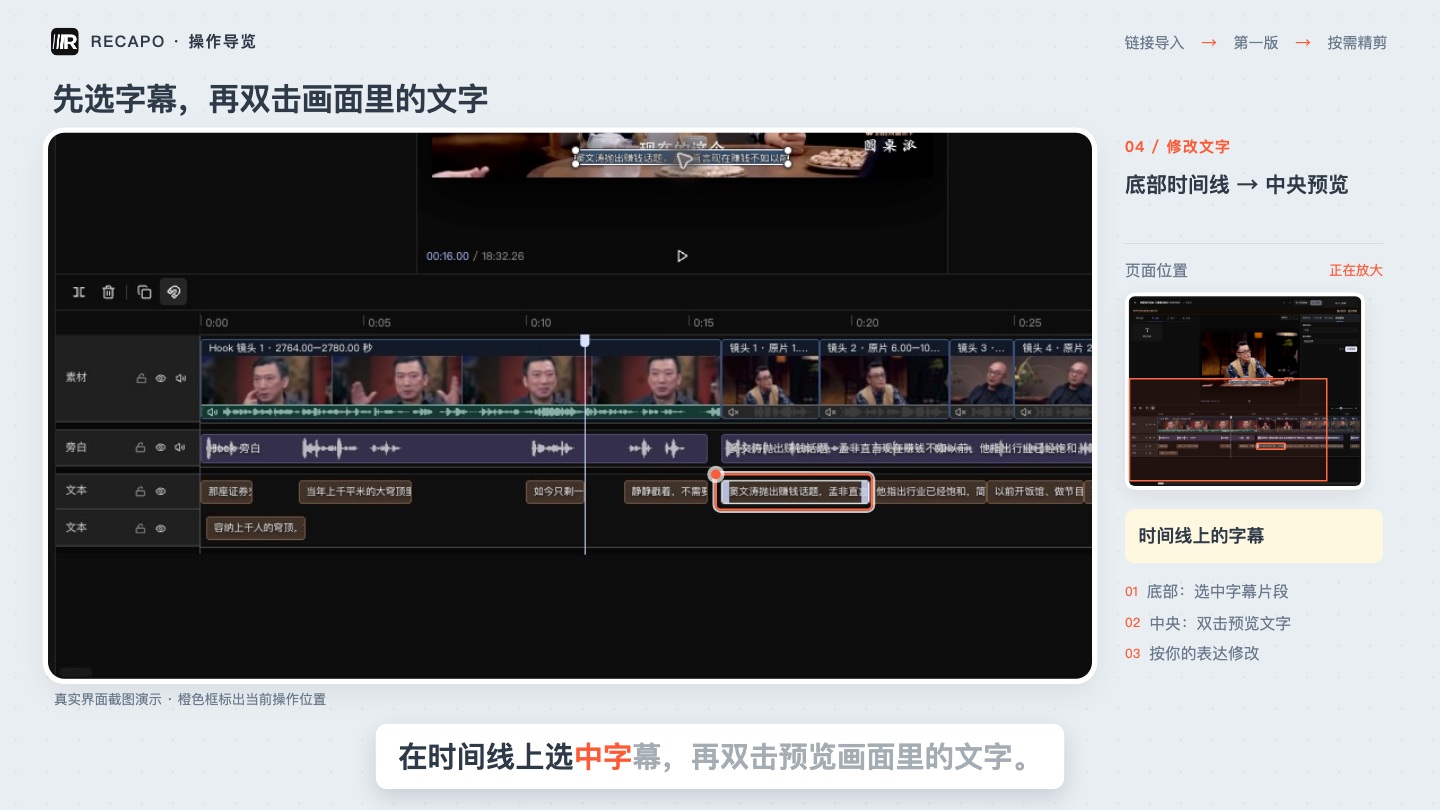Hide the 素材 track
Screen dimensions: 1440x810
coord(160,379)
